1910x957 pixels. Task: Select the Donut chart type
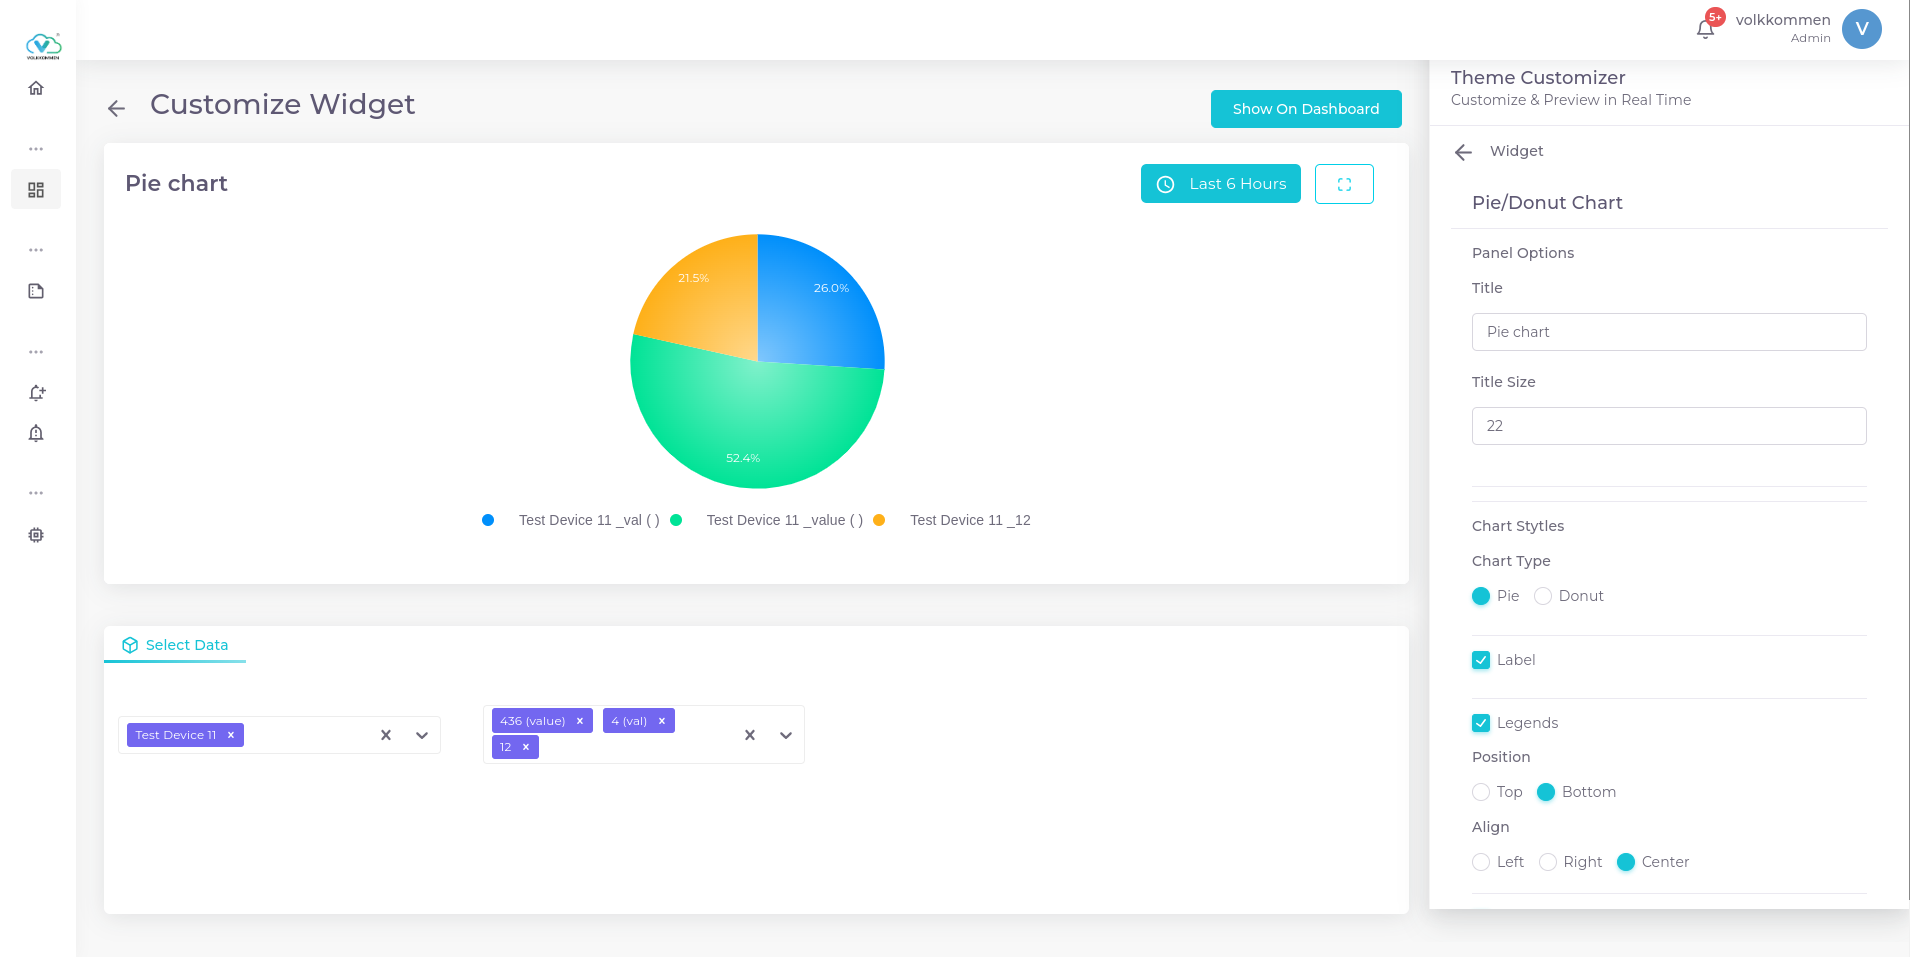coord(1543,596)
